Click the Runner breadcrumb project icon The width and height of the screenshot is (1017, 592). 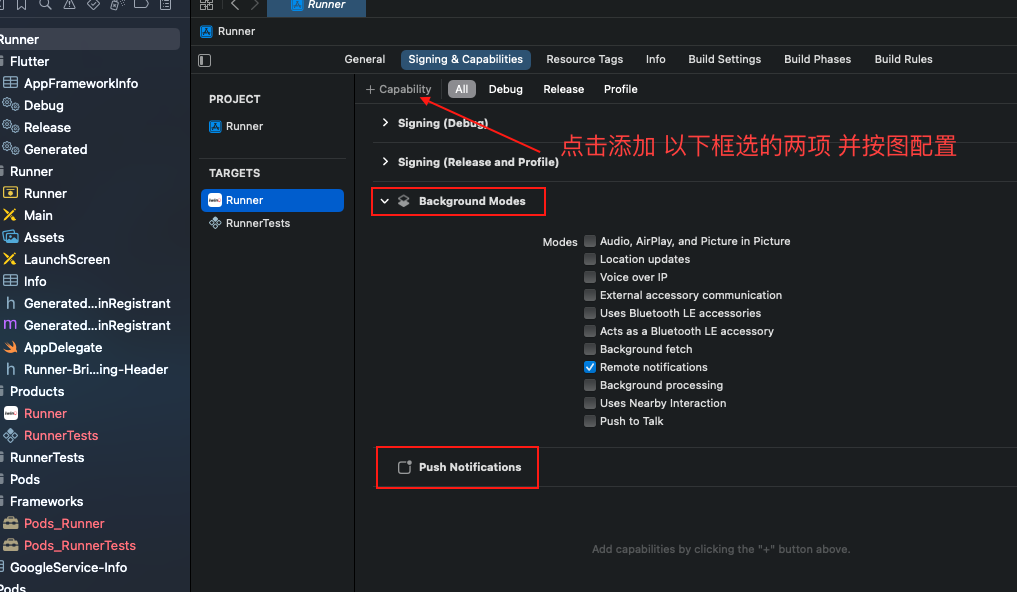tap(206, 31)
